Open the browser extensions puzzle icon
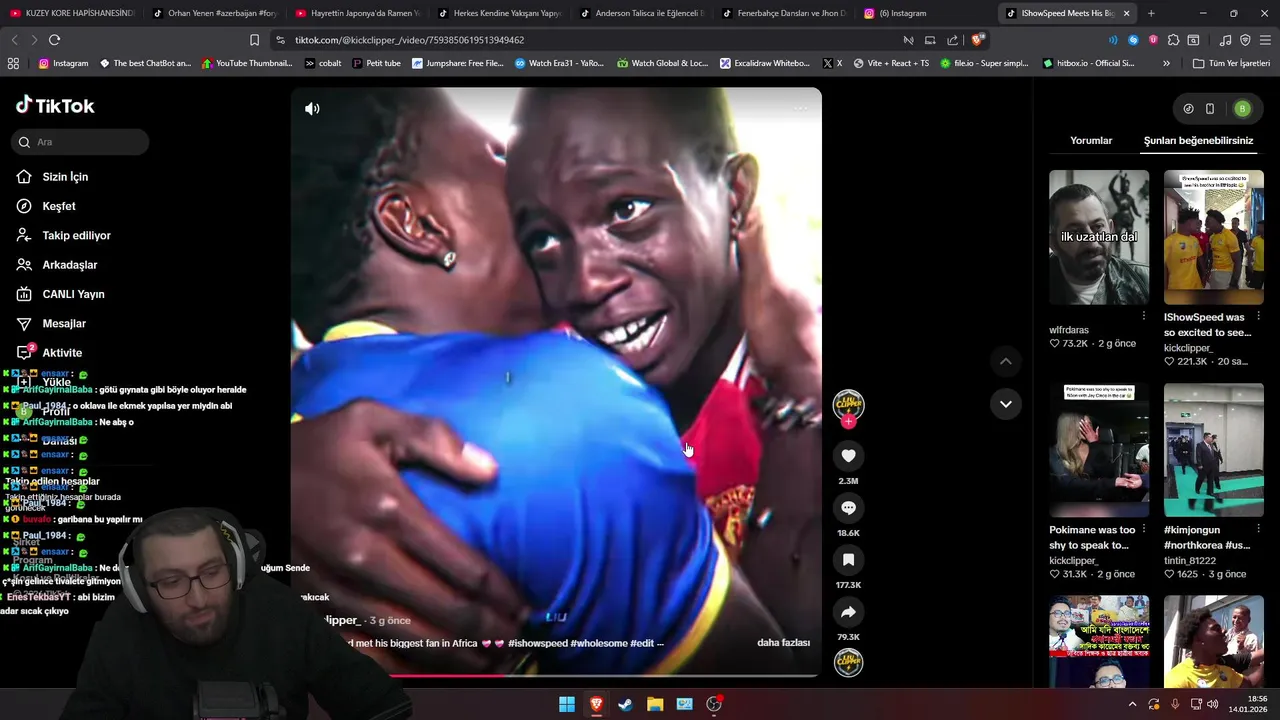Image resolution: width=1280 pixels, height=720 pixels. click(x=1173, y=40)
